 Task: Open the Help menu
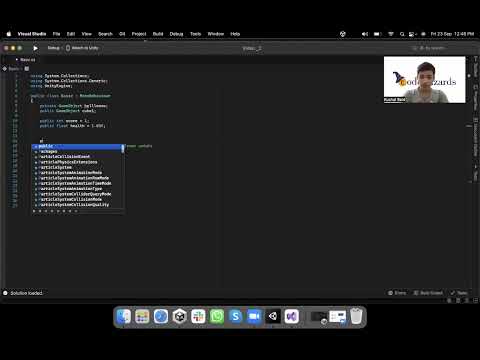[235, 34]
